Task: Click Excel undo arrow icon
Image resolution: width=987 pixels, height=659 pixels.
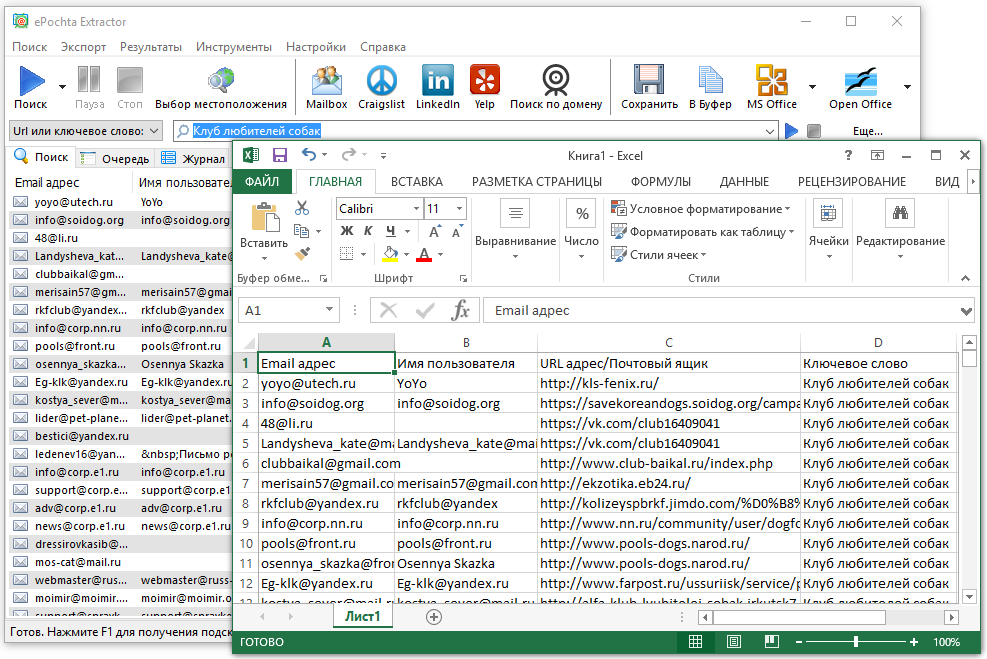Action: pyautogui.click(x=308, y=154)
